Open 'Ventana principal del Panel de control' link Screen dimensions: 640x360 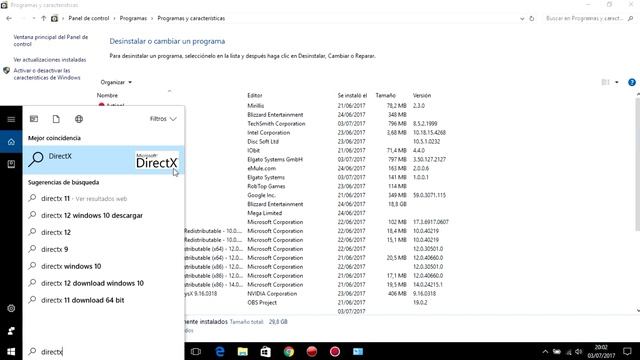pyautogui.click(x=51, y=40)
